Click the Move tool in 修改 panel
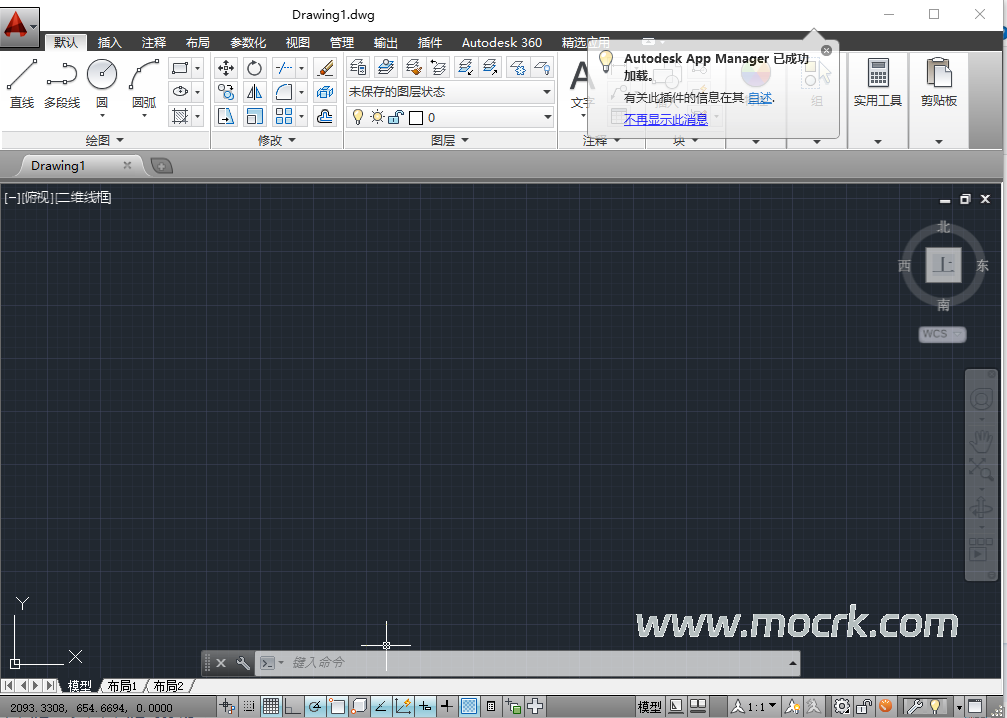 pyautogui.click(x=226, y=68)
